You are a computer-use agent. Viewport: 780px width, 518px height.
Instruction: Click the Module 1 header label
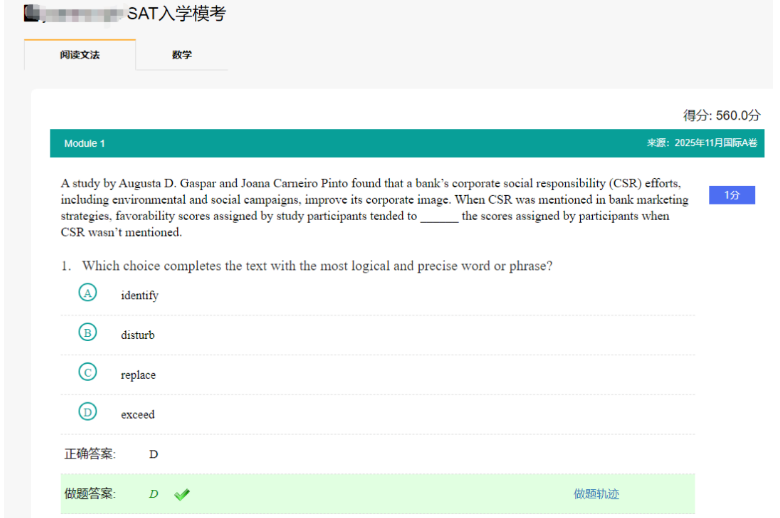[x=85, y=143]
